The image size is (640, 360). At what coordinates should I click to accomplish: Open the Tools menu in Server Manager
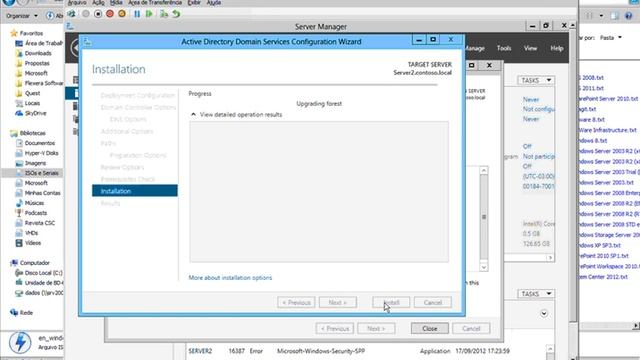[504, 48]
